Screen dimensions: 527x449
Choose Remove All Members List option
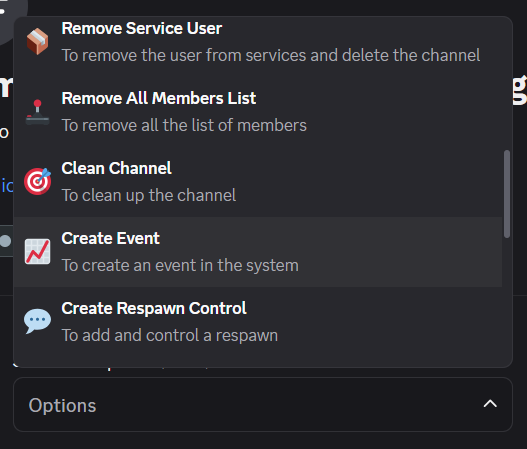pyautogui.click(x=258, y=112)
